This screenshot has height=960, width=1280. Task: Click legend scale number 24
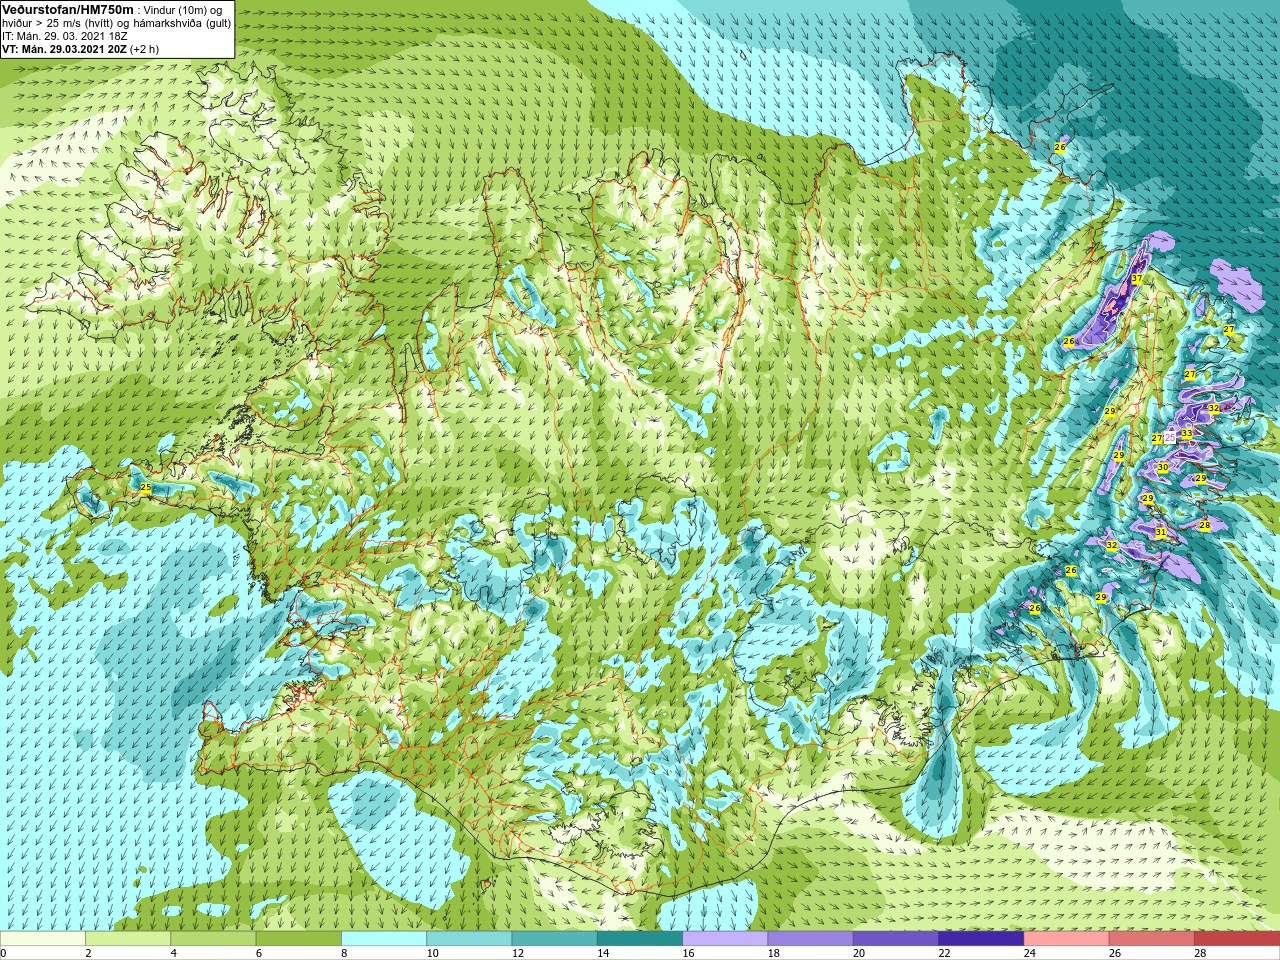click(1029, 953)
